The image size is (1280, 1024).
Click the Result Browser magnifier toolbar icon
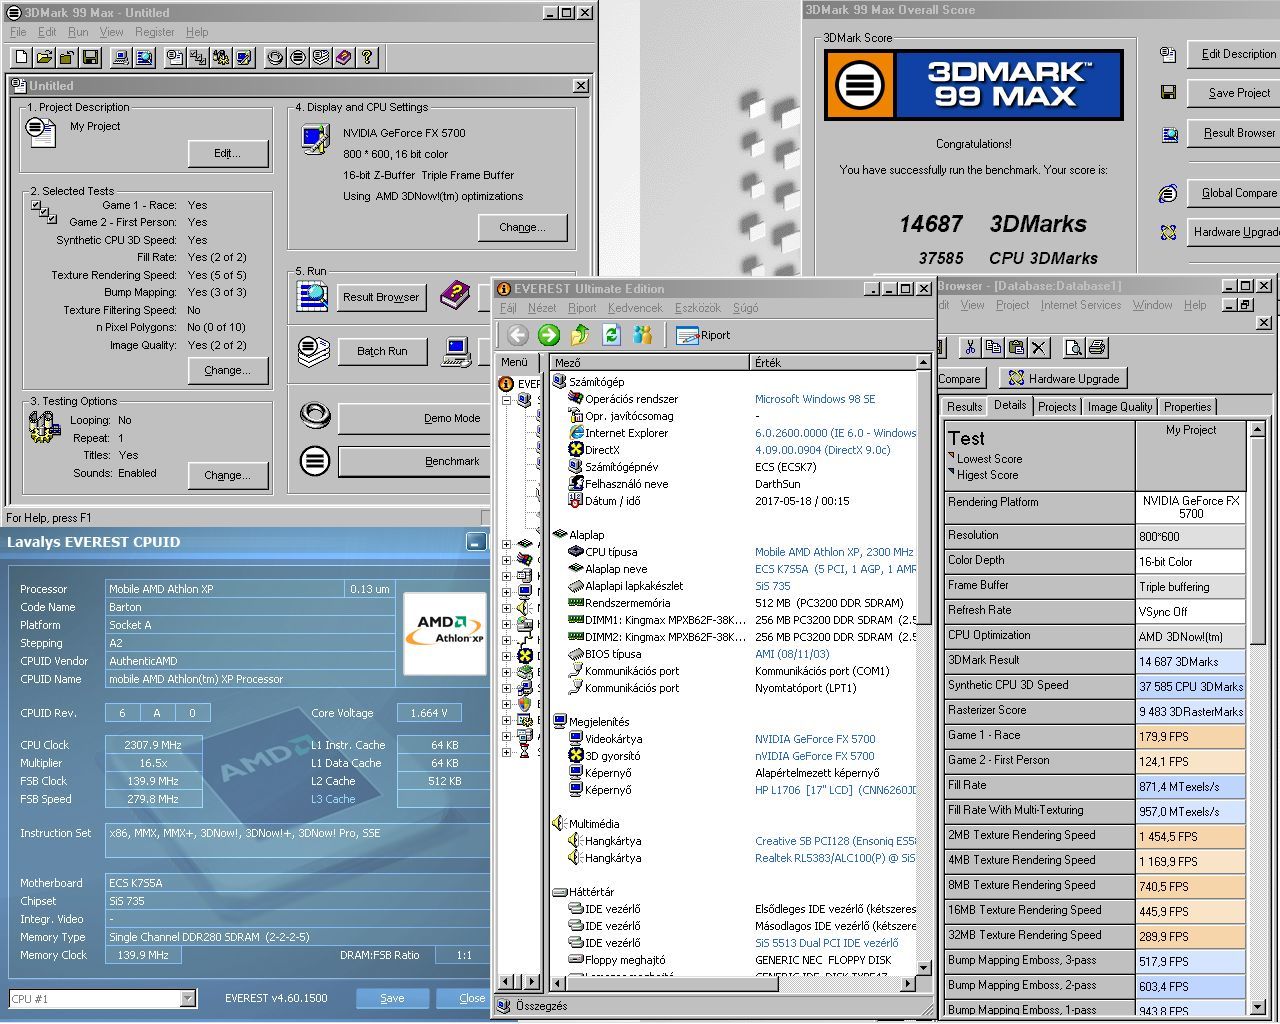click(x=143, y=58)
